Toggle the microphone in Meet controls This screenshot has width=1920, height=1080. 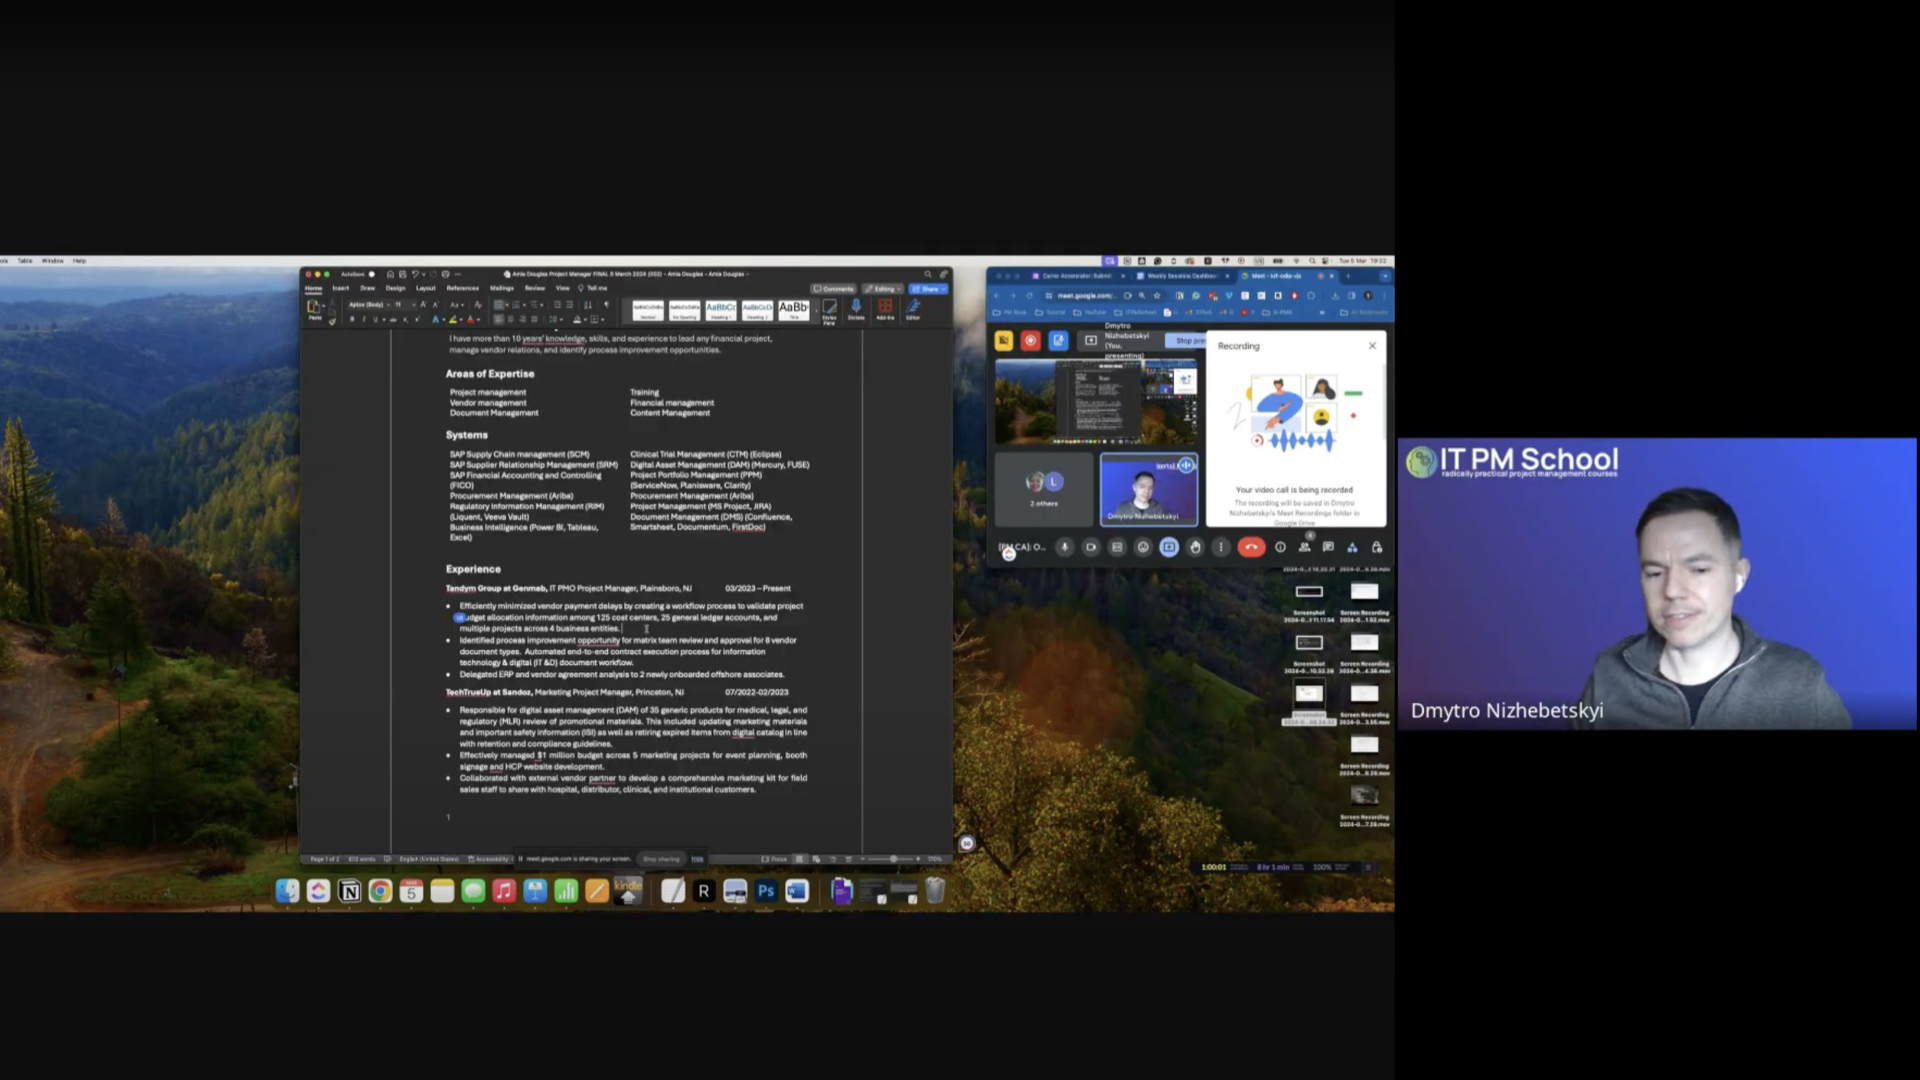point(1065,547)
